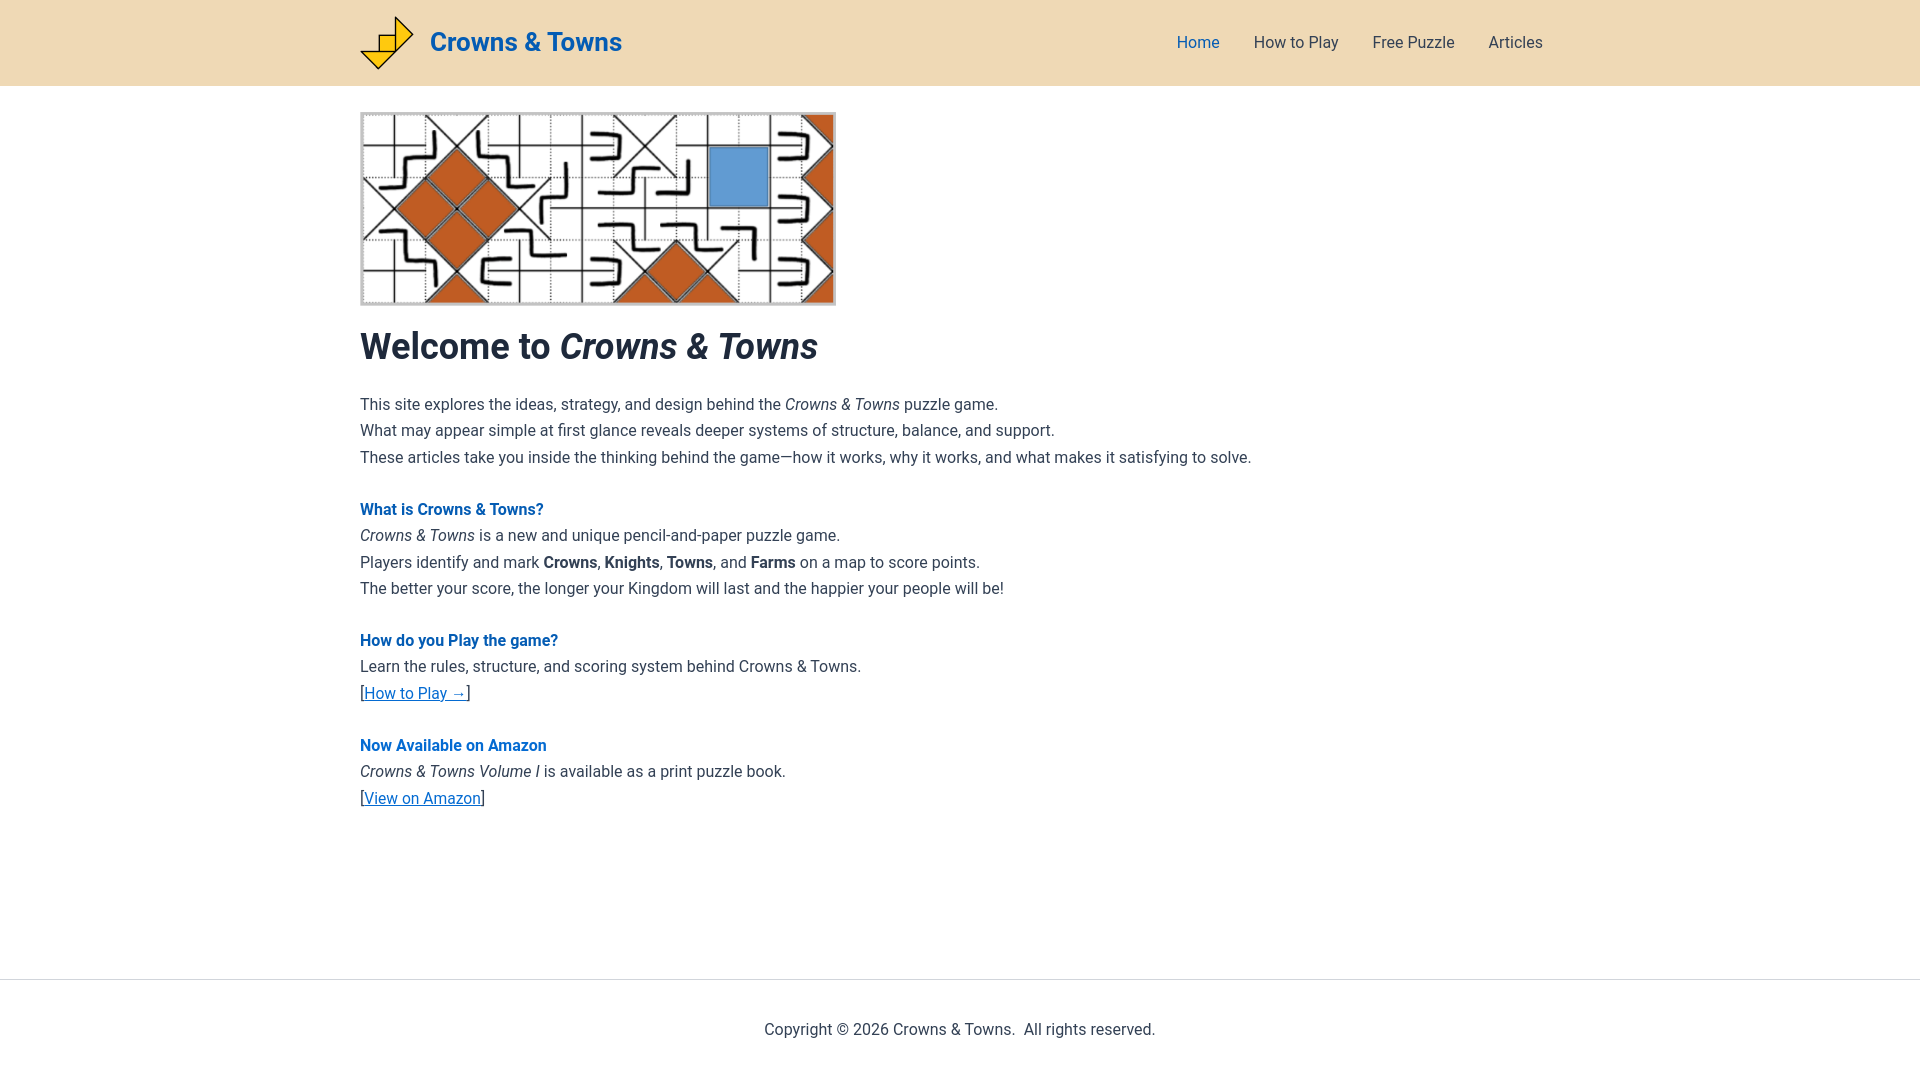Image resolution: width=1920 pixels, height=1080 pixels.
Task: Click the puzzle map banner image
Action: point(598,209)
